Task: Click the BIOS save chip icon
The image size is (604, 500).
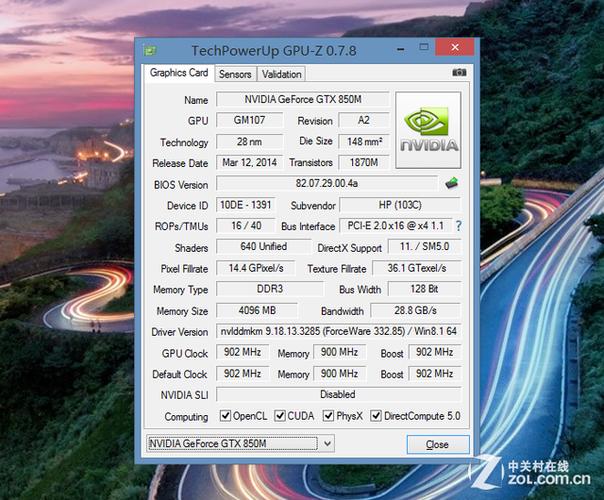Action: point(451,183)
